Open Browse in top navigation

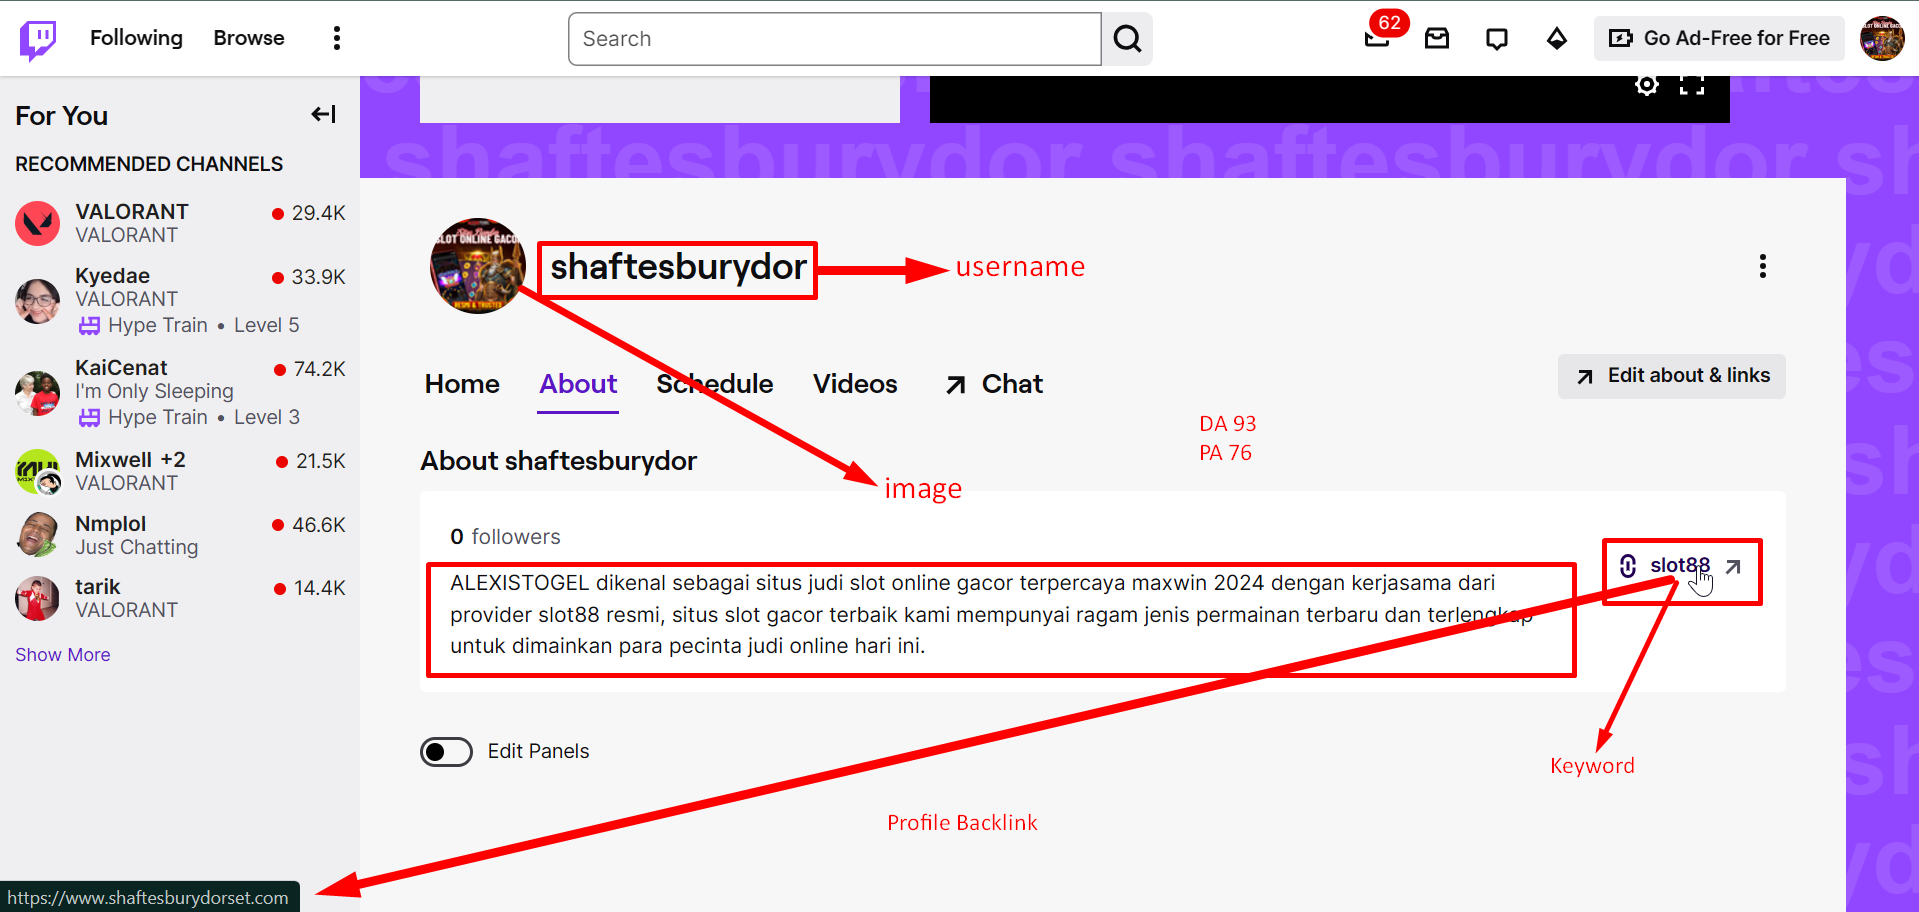[249, 38]
